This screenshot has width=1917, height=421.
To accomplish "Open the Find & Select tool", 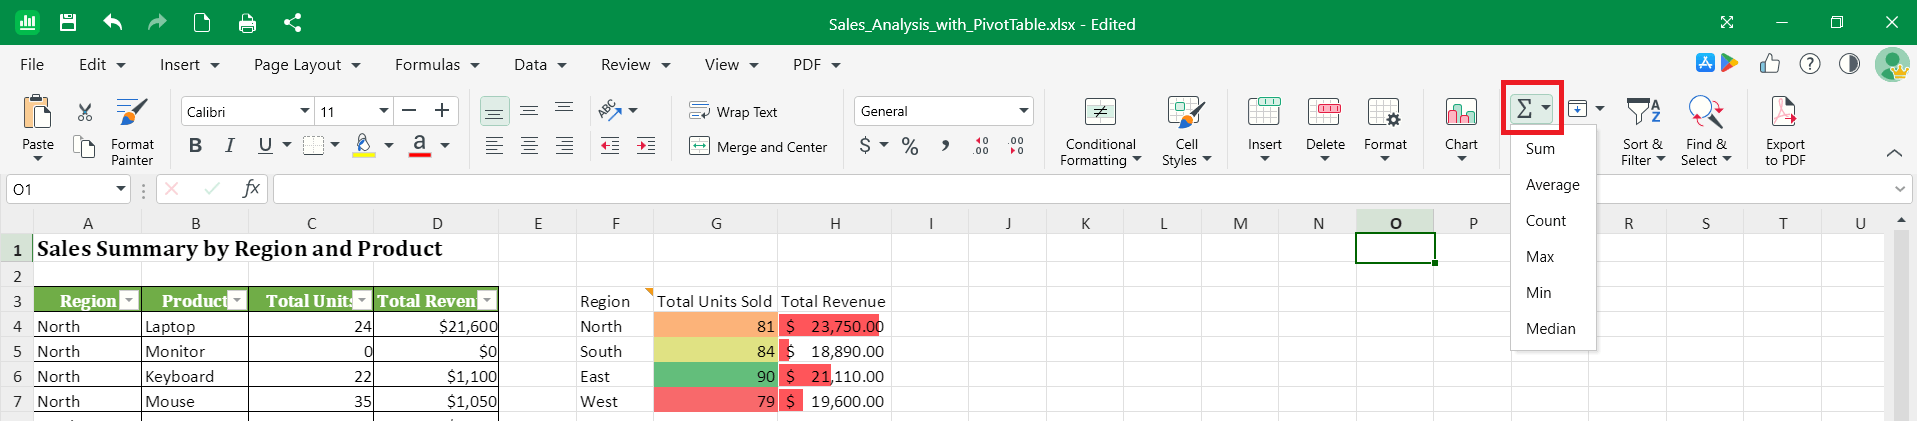I will click(1705, 132).
